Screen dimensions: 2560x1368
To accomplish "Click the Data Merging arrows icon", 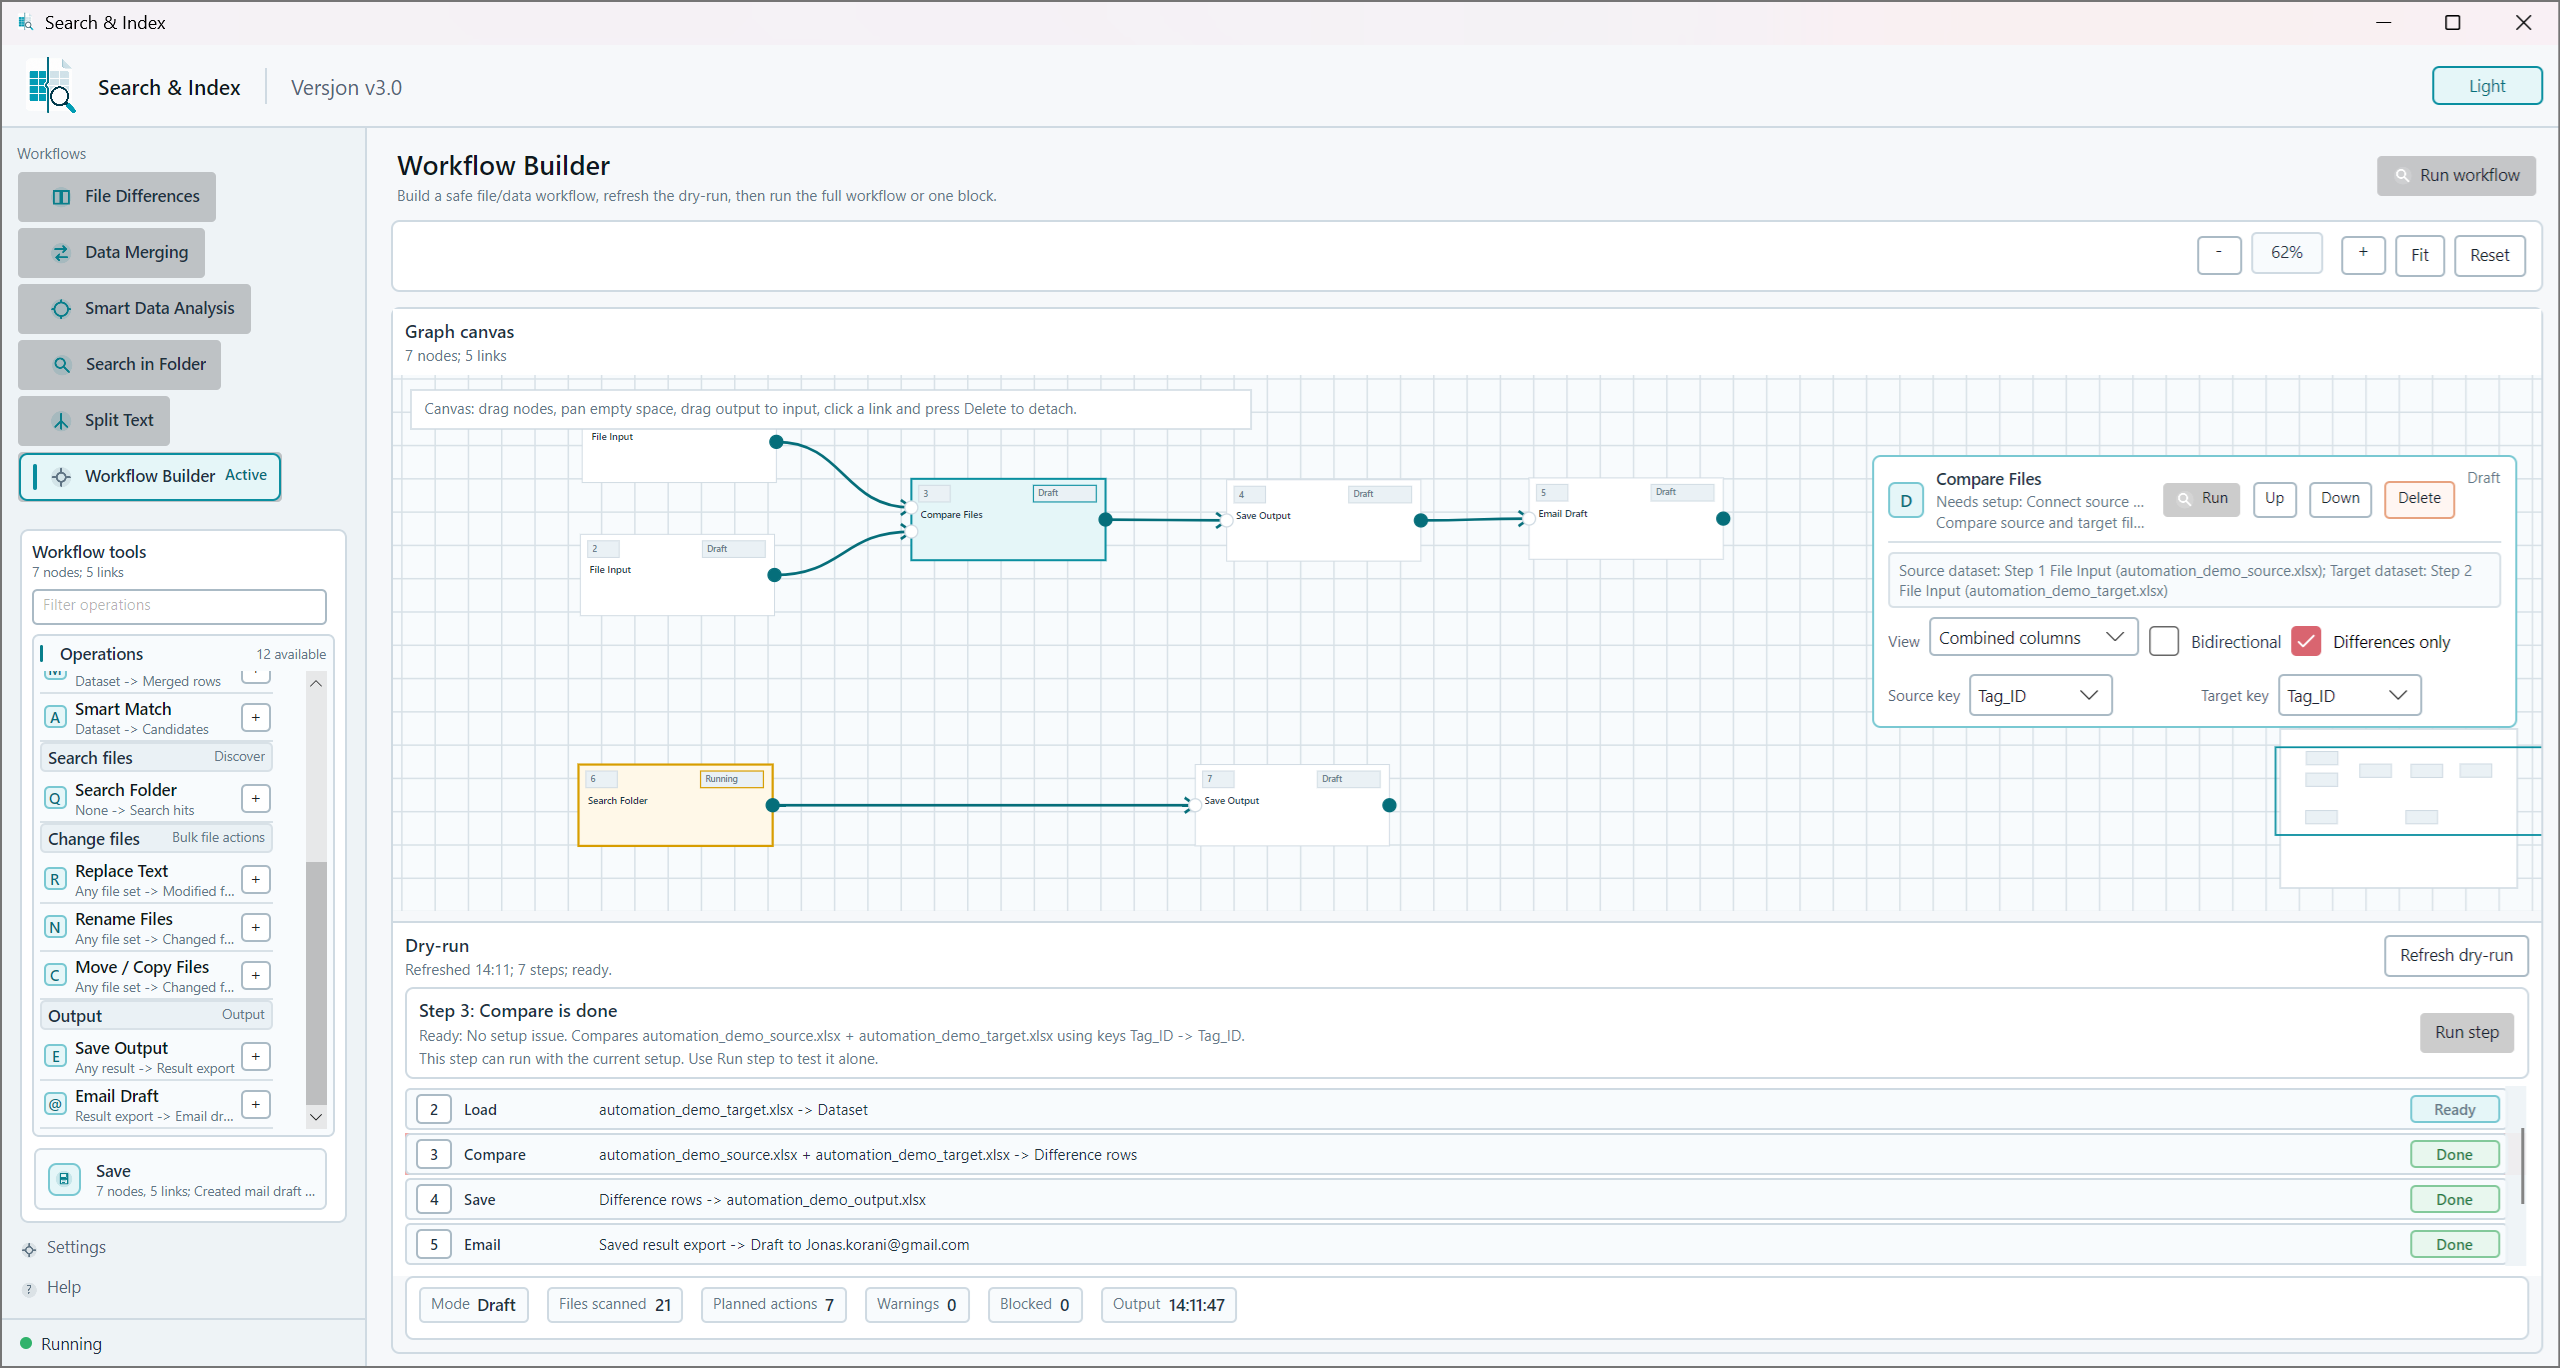I will click(x=61, y=253).
